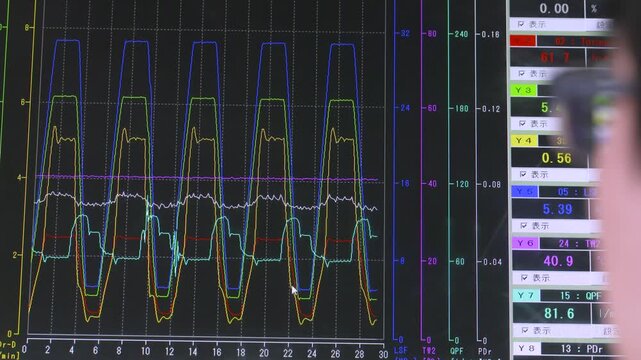Click the 120 tick on the QPF axis

click(x=462, y=184)
